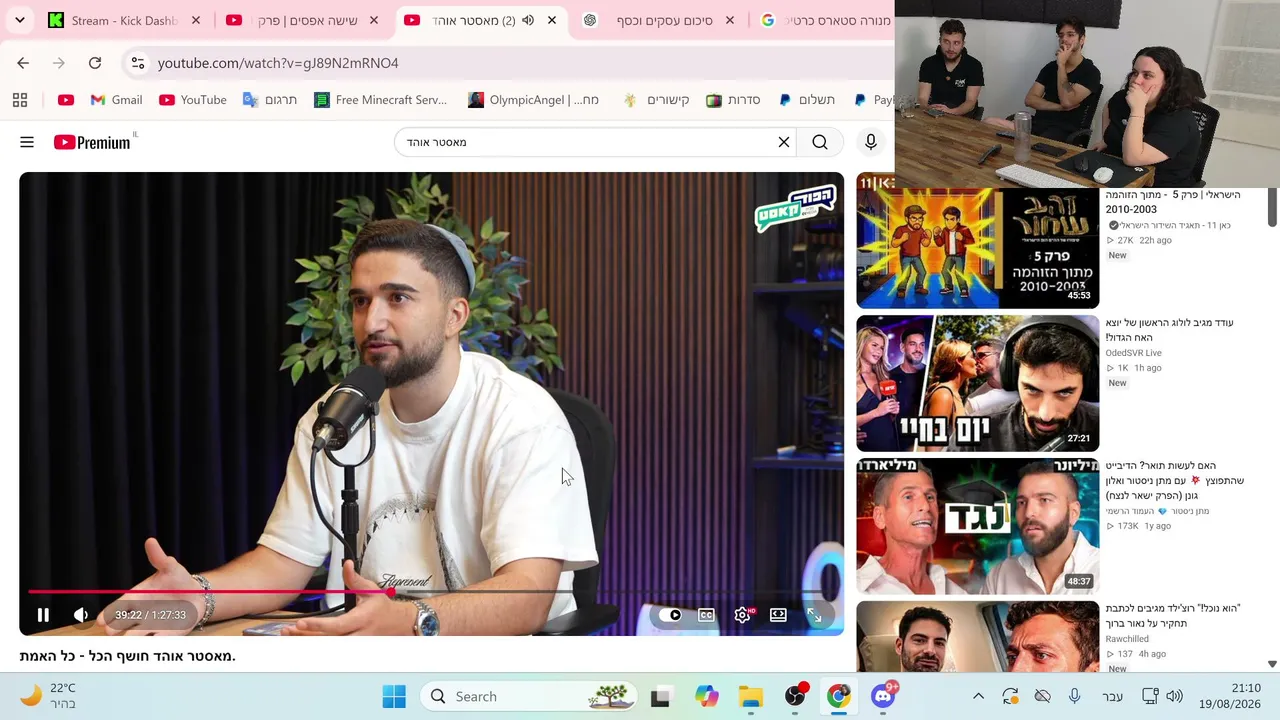Clear the YouTube search box with the X
The image size is (1280, 720).
click(x=784, y=142)
